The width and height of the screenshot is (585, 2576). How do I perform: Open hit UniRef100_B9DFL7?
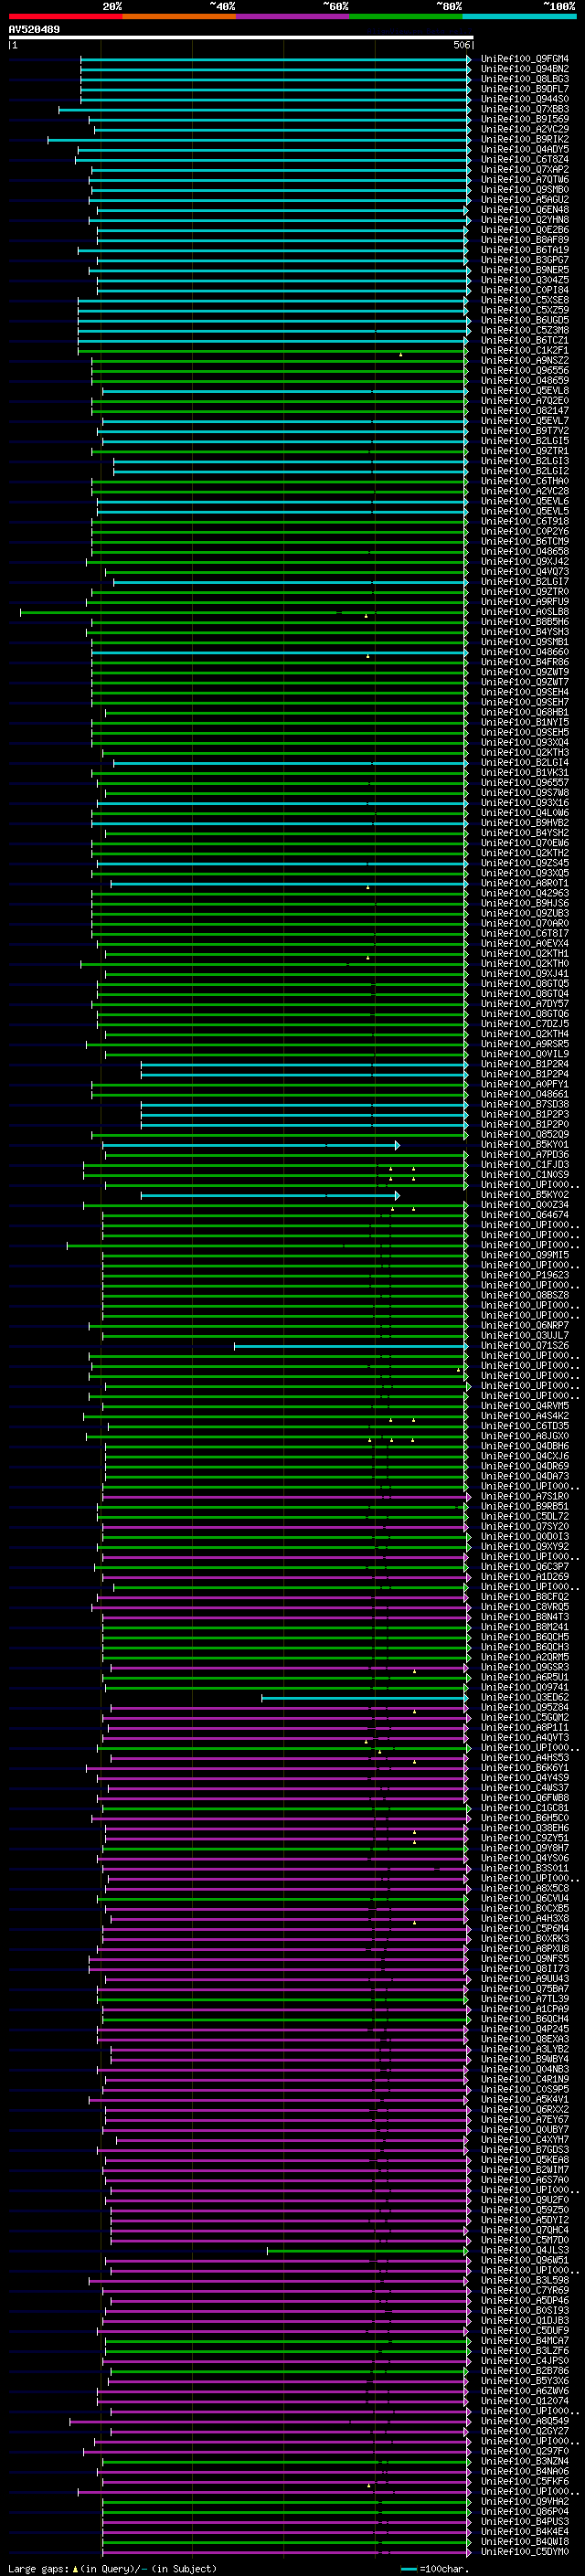point(524,89)
